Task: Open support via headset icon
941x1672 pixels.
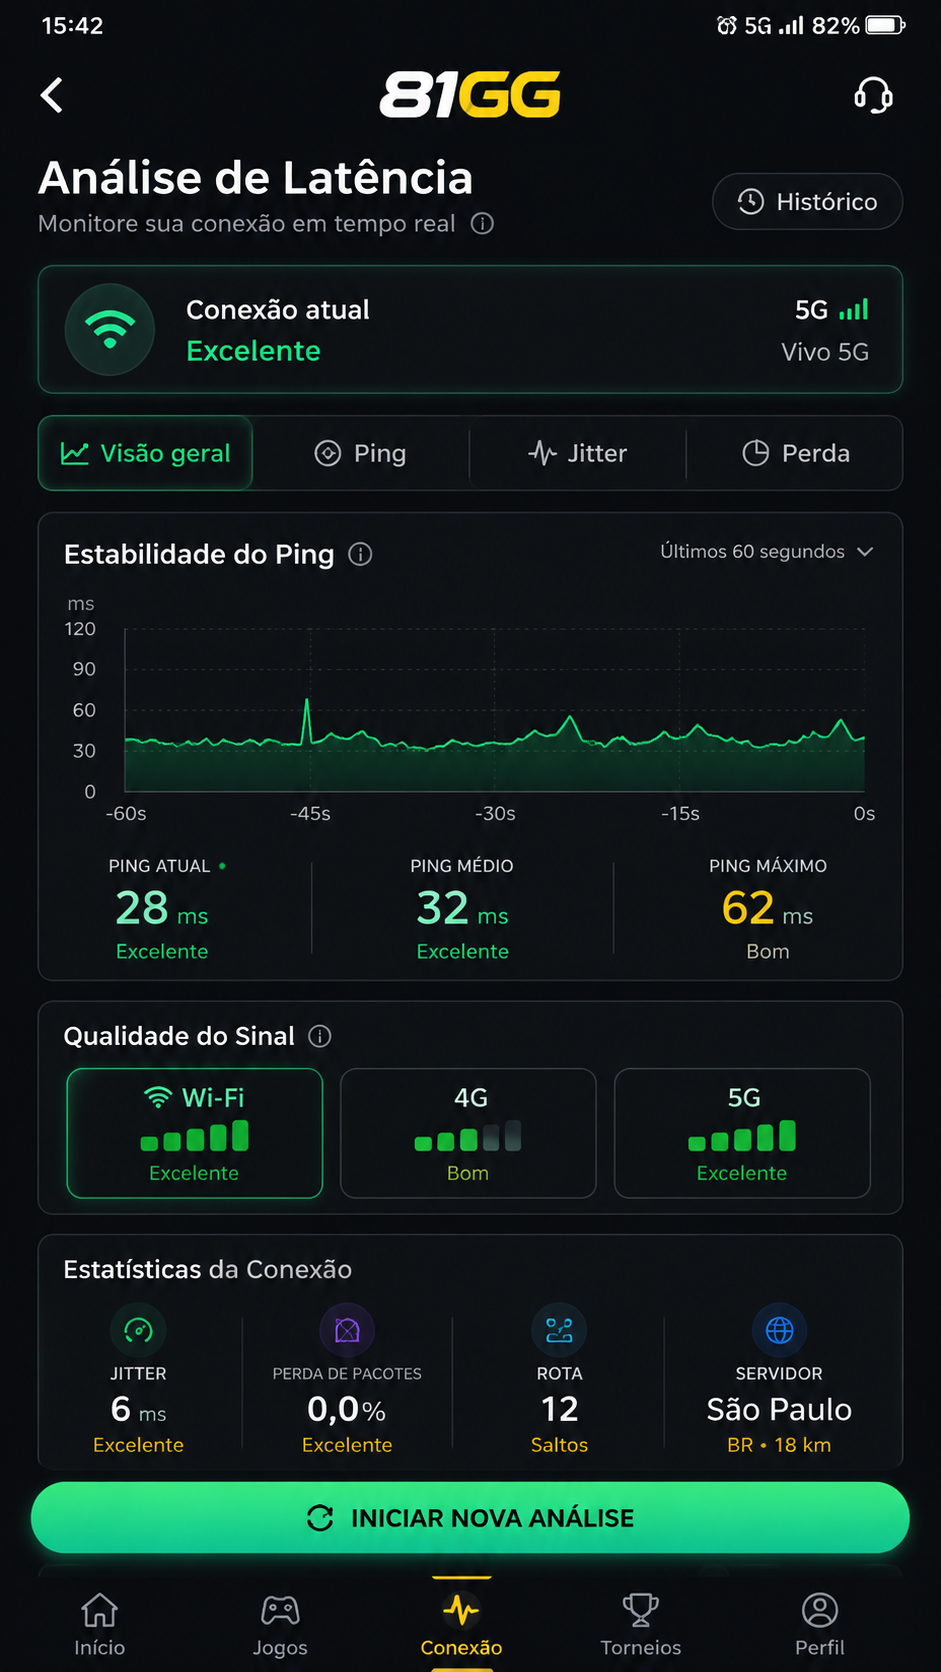Action: 873,96
